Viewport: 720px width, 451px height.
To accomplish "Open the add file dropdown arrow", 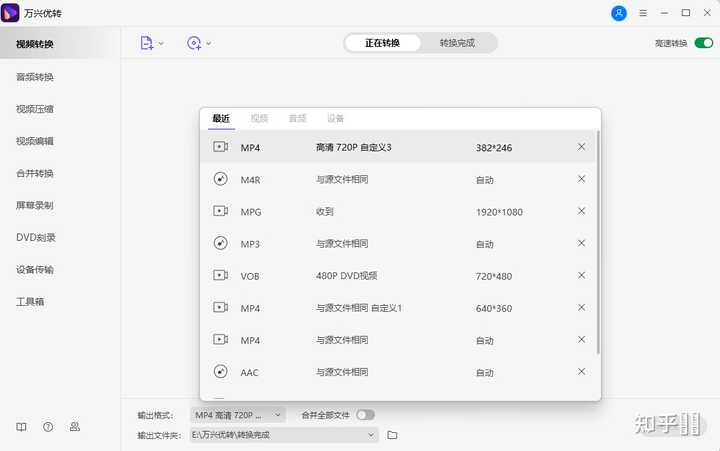I will pyautogui.click(x=161, y=44).
